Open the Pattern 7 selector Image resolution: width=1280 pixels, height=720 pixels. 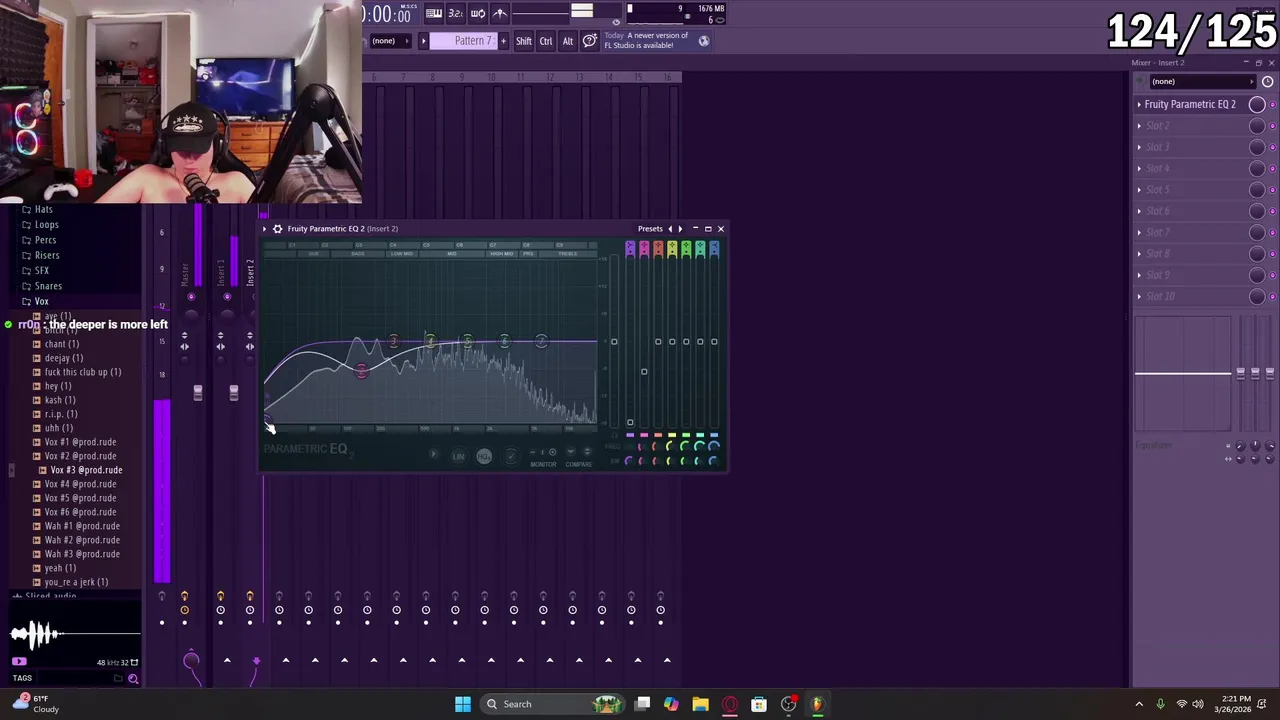(x=463, y=41)
